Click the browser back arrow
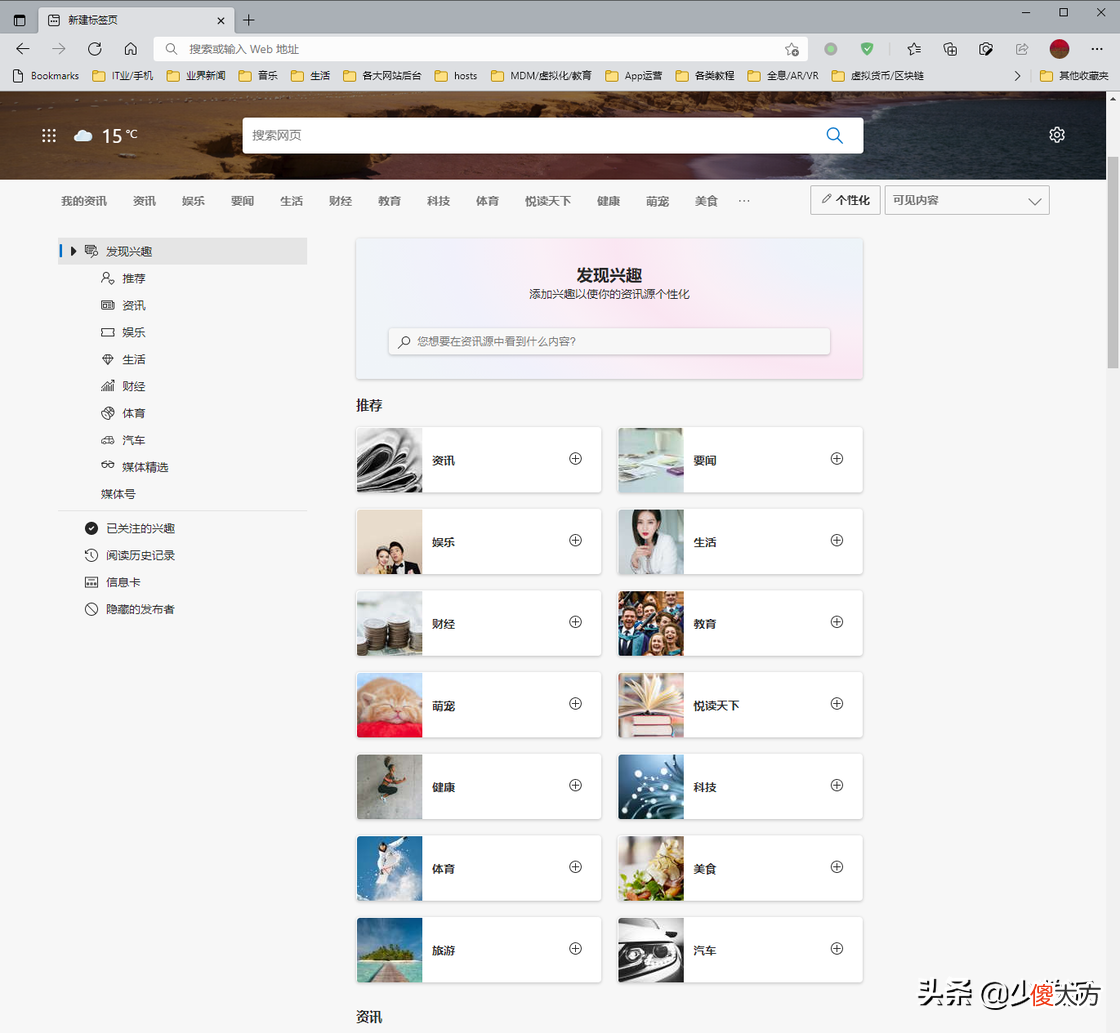The image size is (1120, 1033). (23, 49)
